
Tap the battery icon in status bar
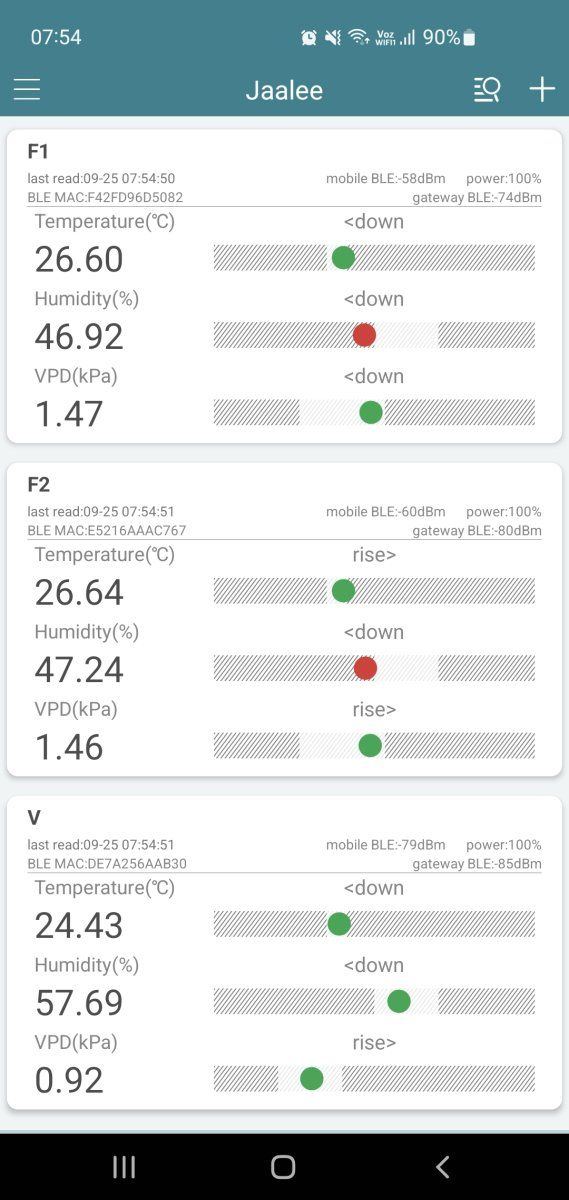point(469,37)
